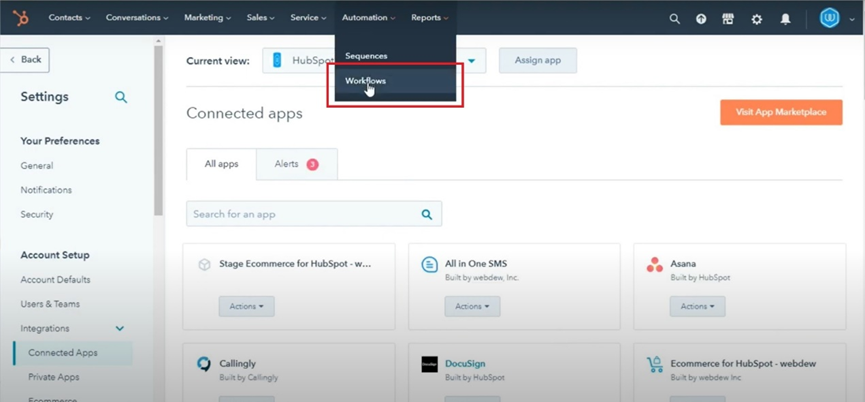This screenshot has height=402, width=865.
Task: Open the Contacts menu
Action: click(x=69, y=18)
